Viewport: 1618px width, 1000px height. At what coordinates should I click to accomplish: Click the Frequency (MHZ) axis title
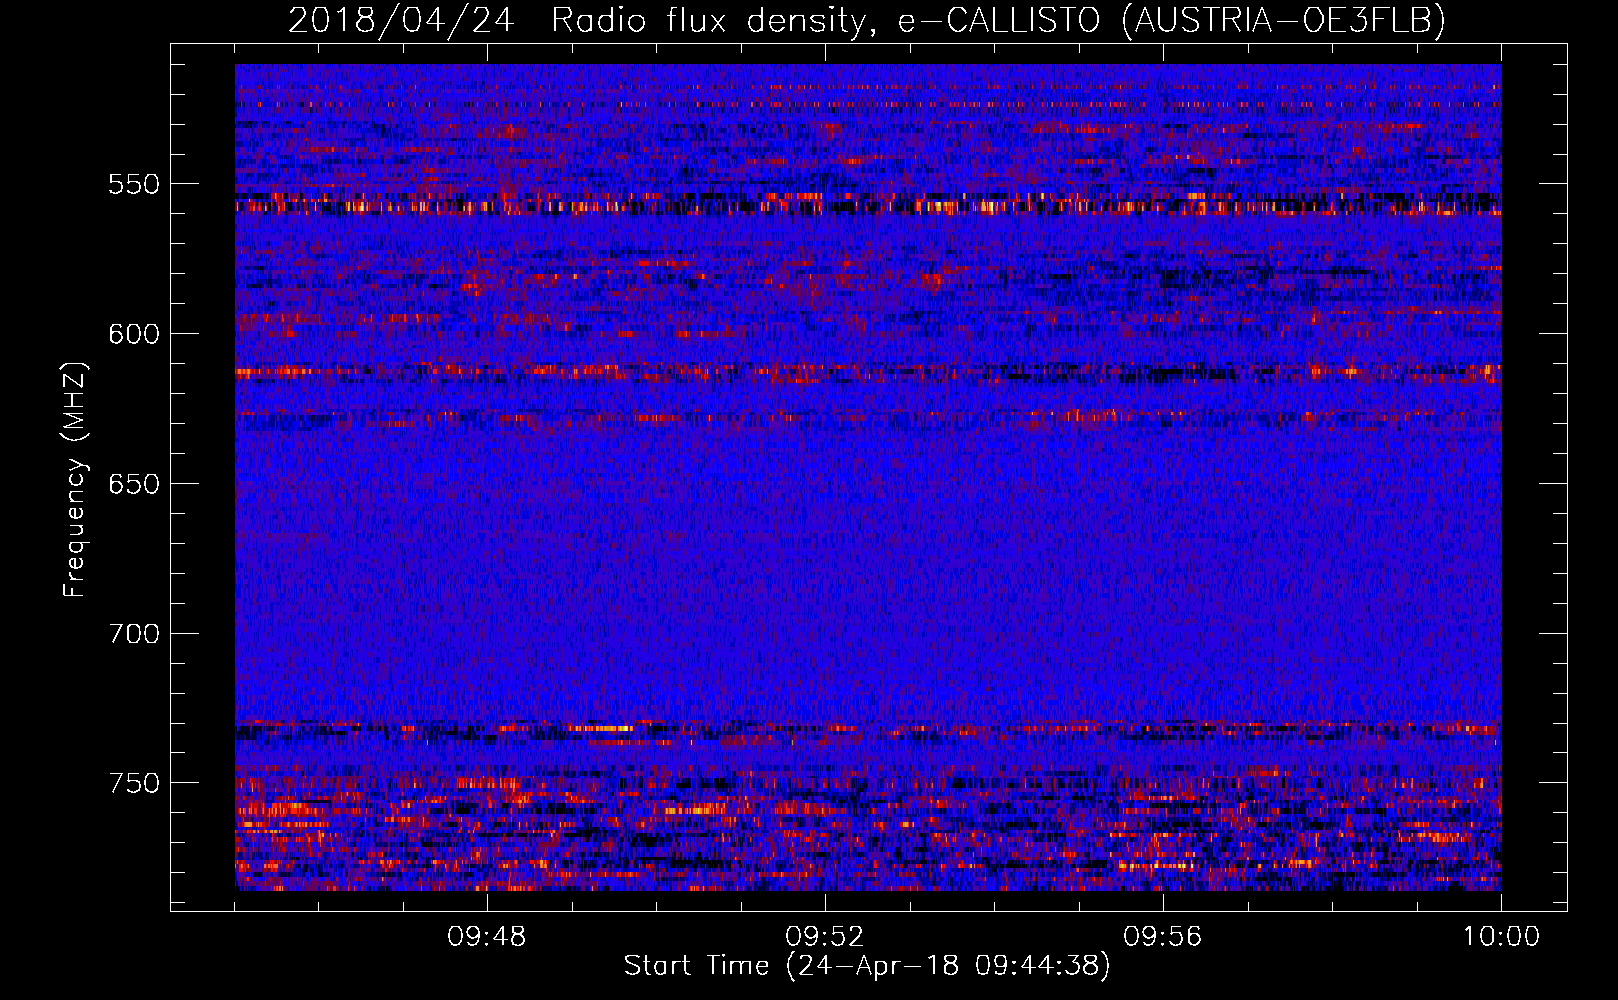coord(75,479)
